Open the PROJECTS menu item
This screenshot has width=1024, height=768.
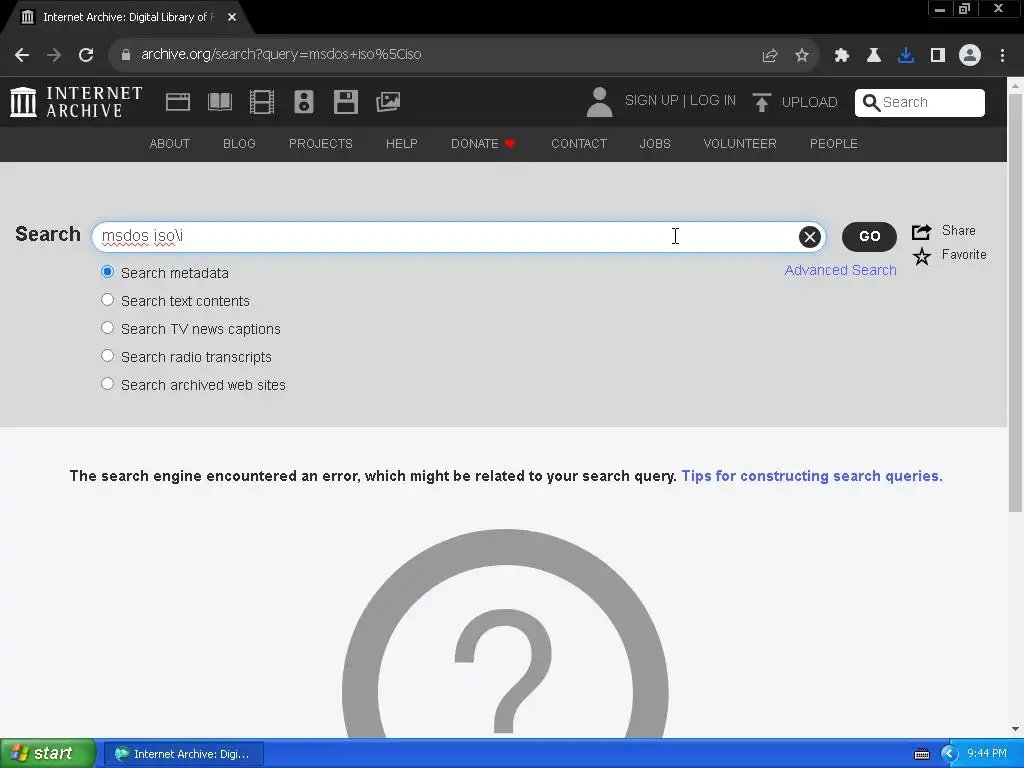[321, 144]
